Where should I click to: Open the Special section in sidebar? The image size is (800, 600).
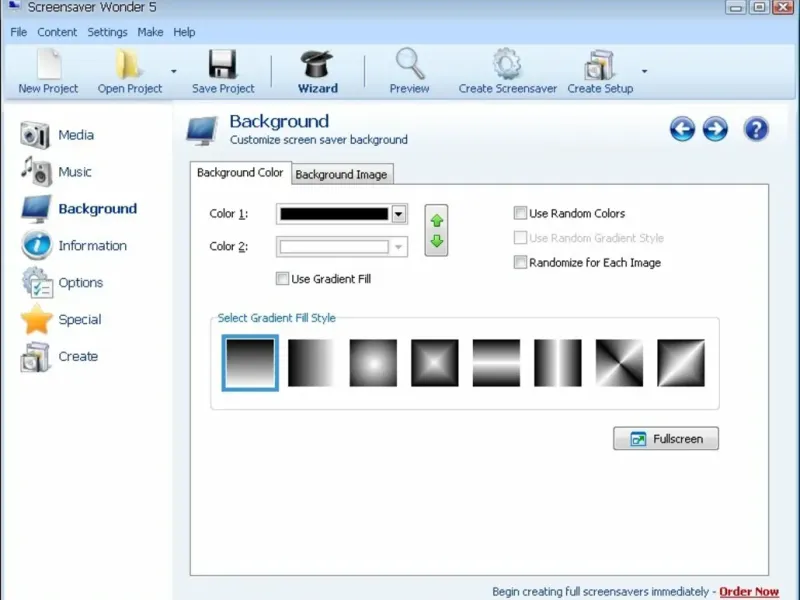61,319
